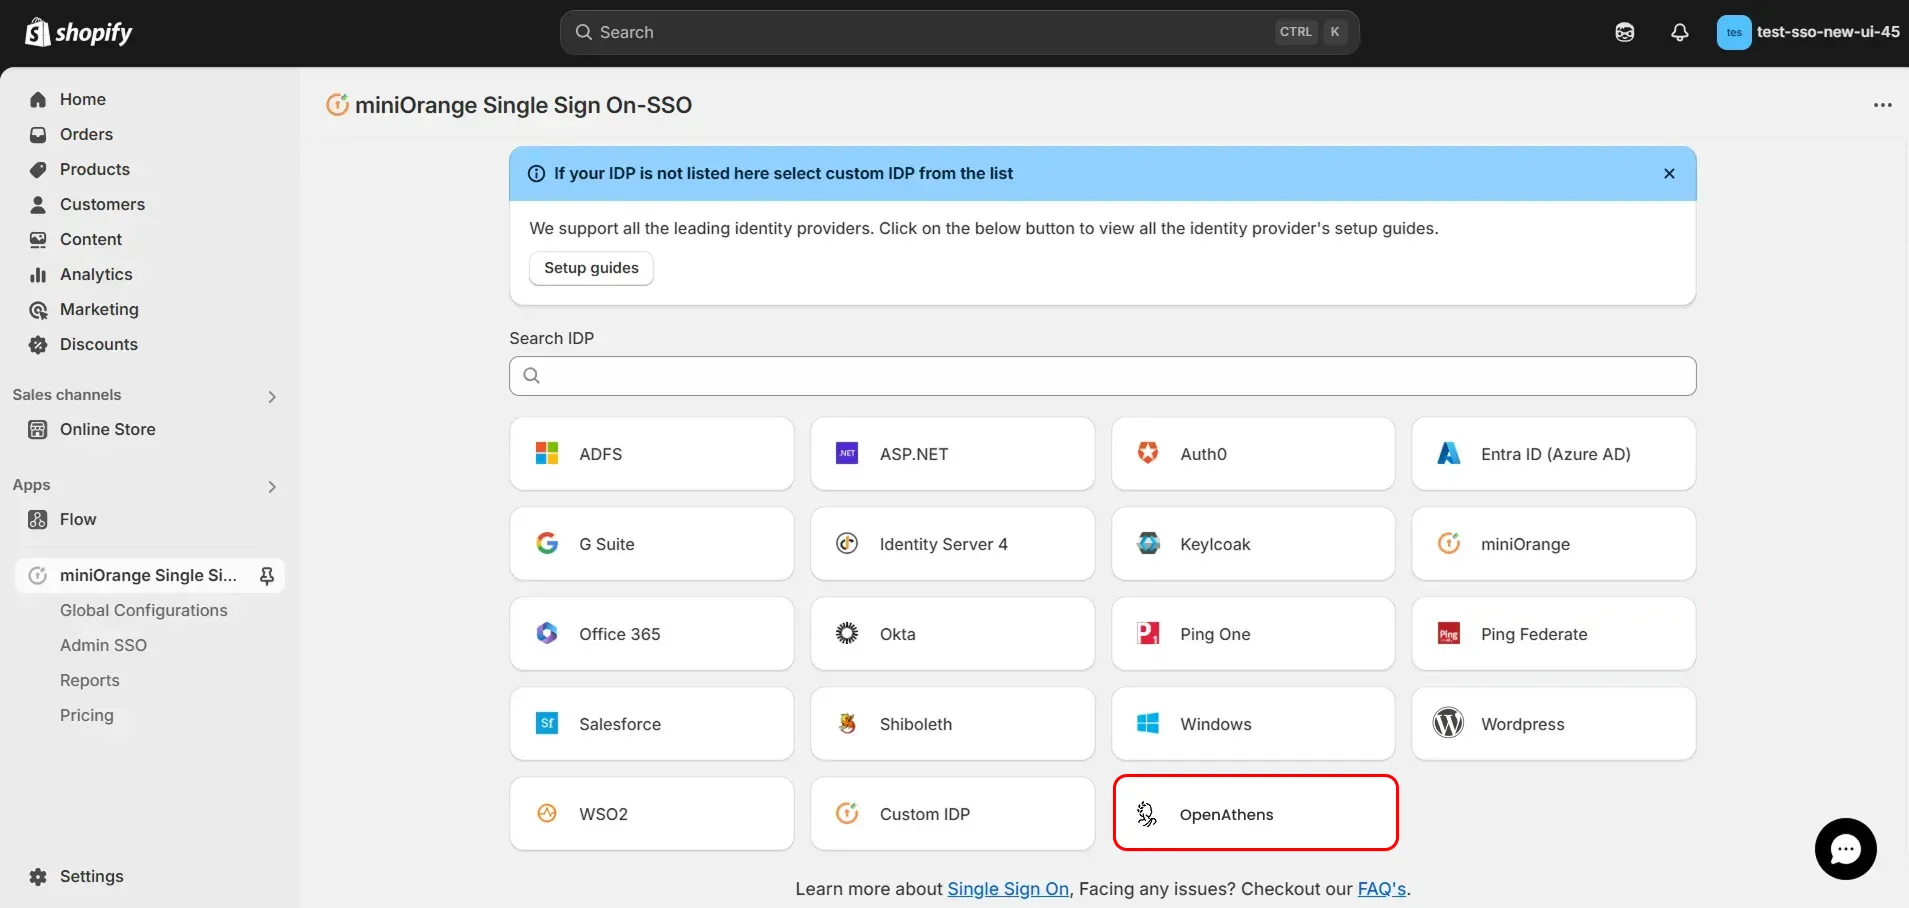Select the Ping Federate provider

pos(1554,634)
